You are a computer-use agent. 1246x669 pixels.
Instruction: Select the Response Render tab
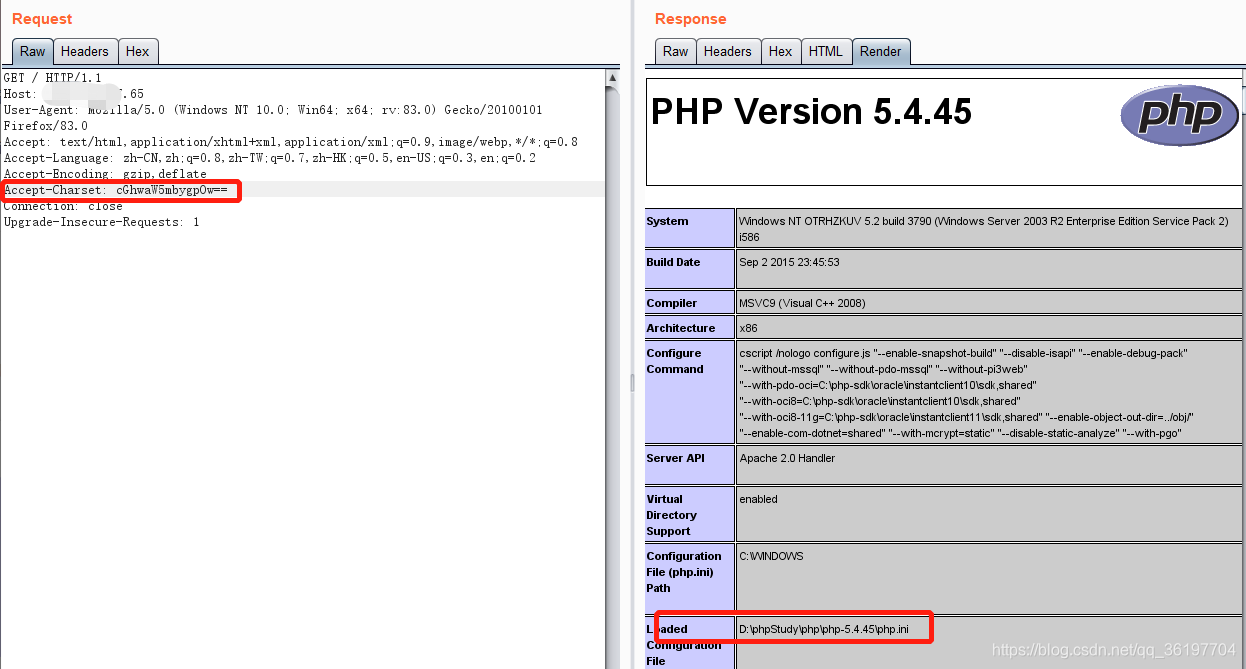[881, 52]
